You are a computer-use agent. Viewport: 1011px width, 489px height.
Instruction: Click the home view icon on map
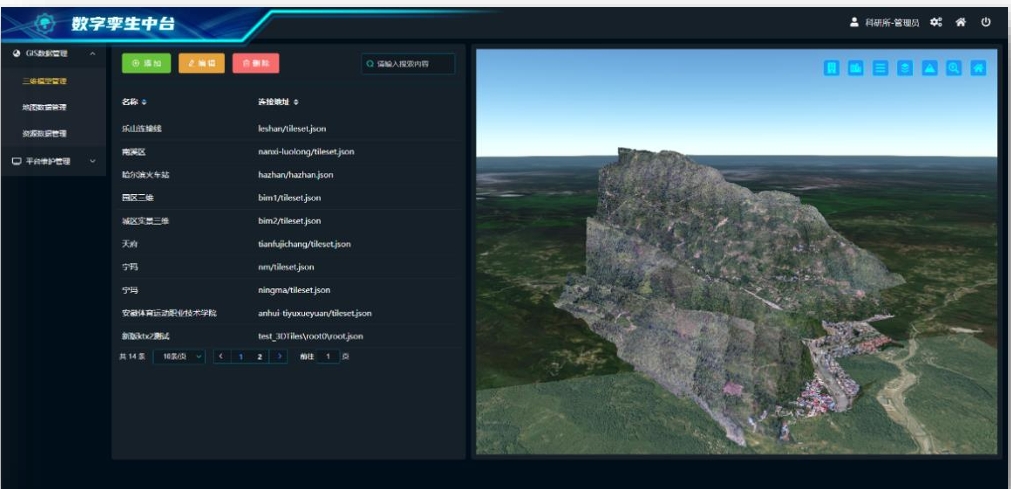(x=979, y=68)
